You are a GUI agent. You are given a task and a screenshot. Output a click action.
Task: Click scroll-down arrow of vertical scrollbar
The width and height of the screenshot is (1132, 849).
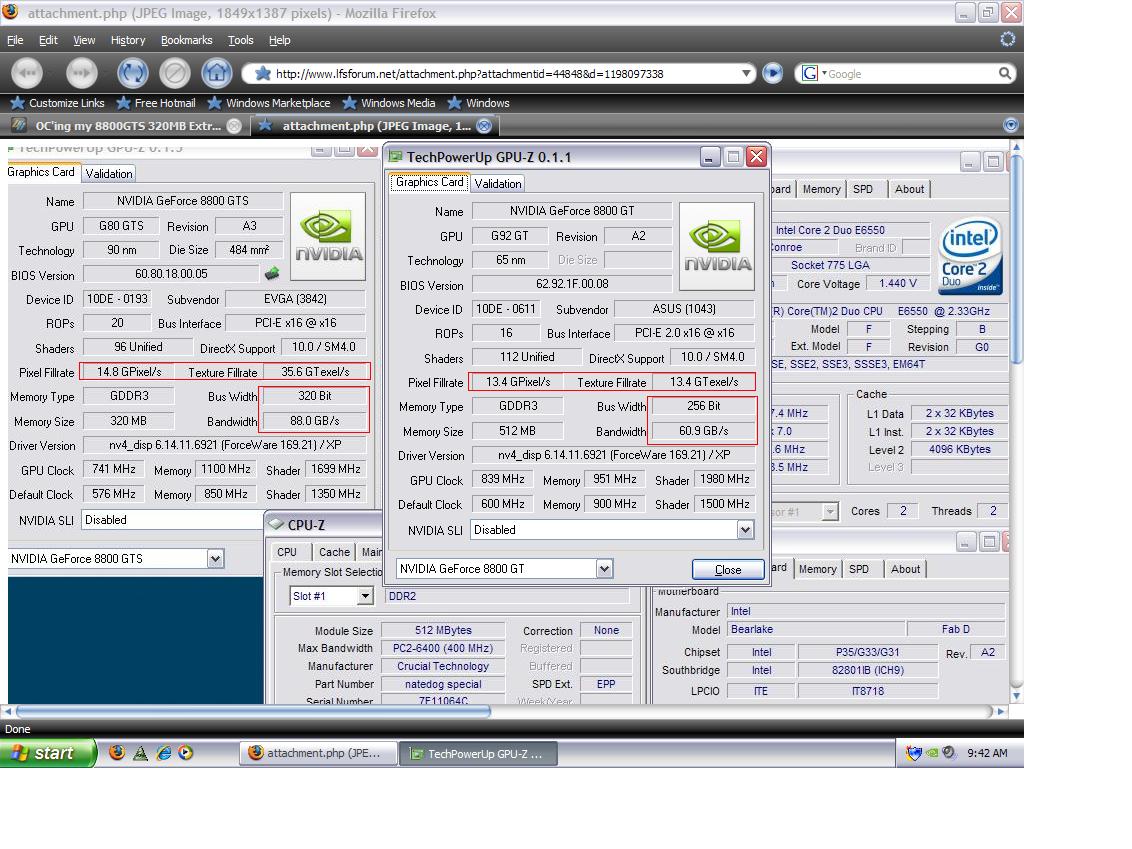tap(1016, 696)
